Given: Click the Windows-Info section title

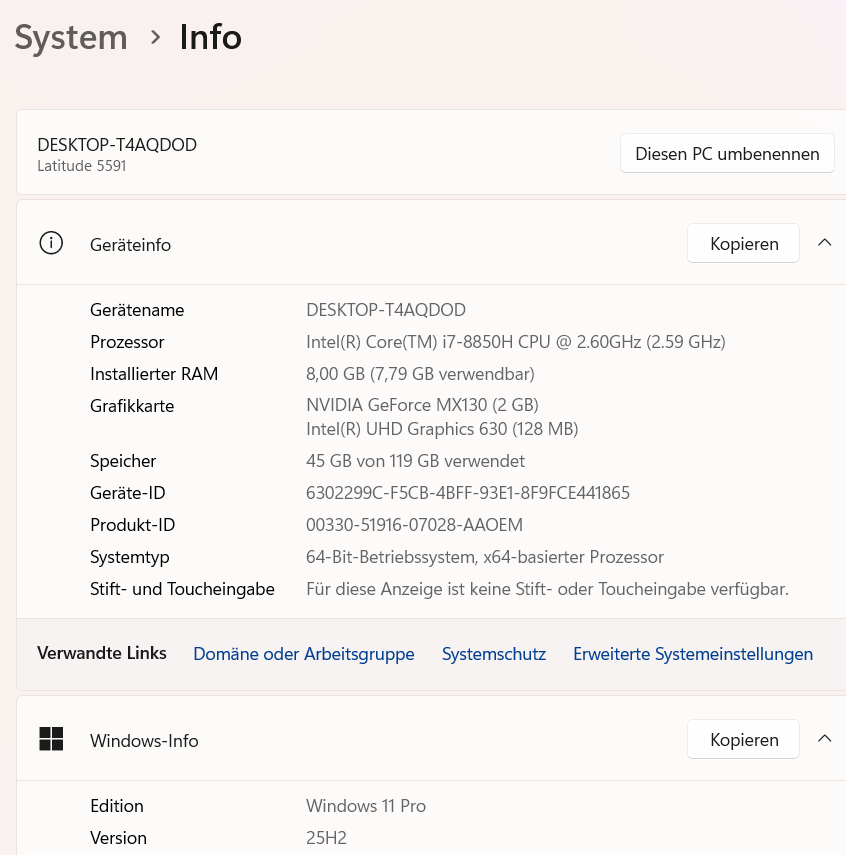Looking at the screenshot, I should [144, 740].
